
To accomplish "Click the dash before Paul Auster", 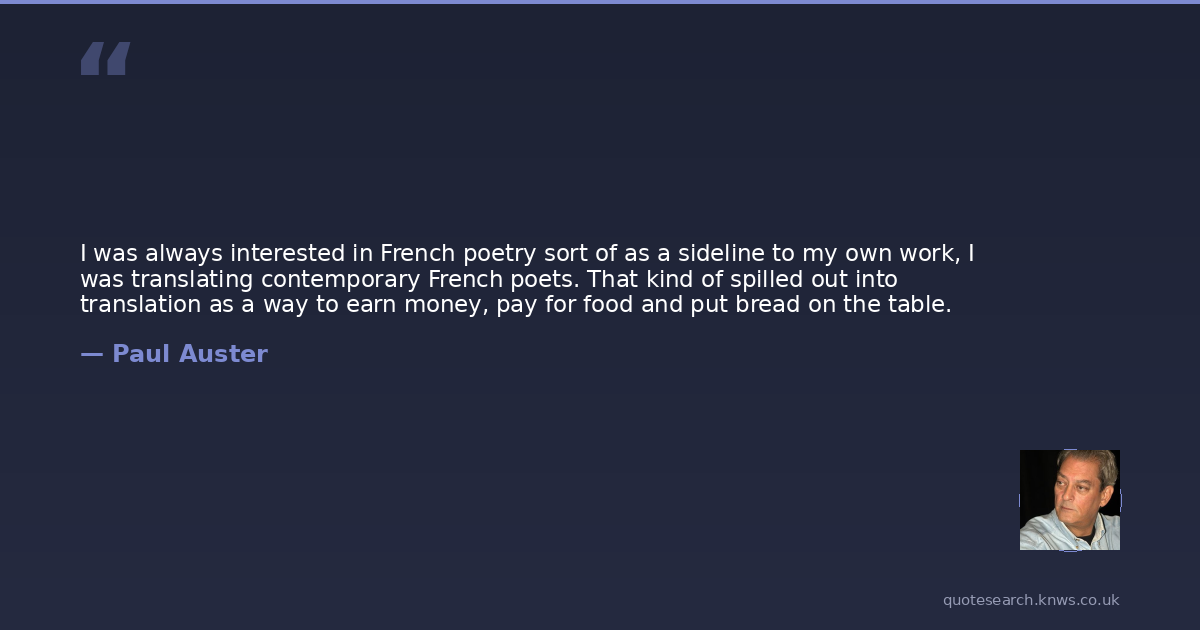I will pos(91,354).
